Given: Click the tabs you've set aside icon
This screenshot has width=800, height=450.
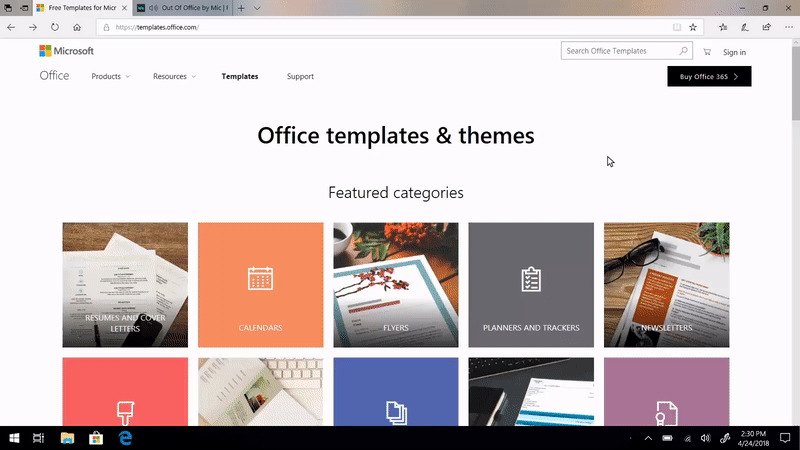Looking at the screenshot, I should coord(8,8).
